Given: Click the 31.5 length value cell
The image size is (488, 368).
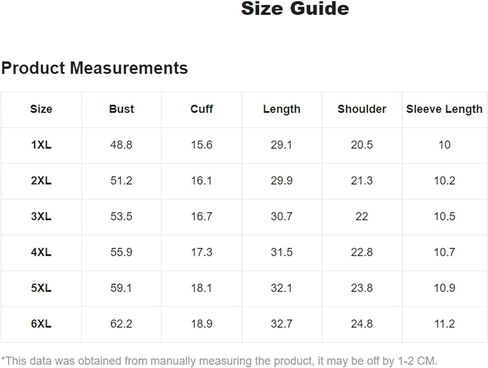Looking at the screenshot, I should click(x=282, y=252).
